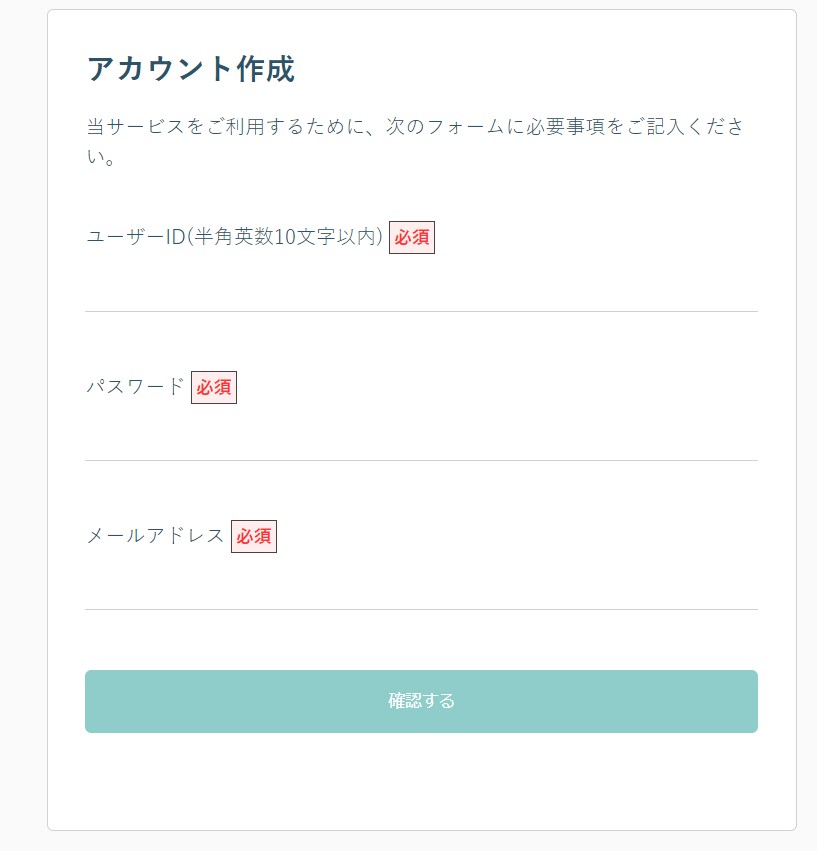Click gray page background left of card
This screenshot has width=817, height=851.
[x=22, y=420]
